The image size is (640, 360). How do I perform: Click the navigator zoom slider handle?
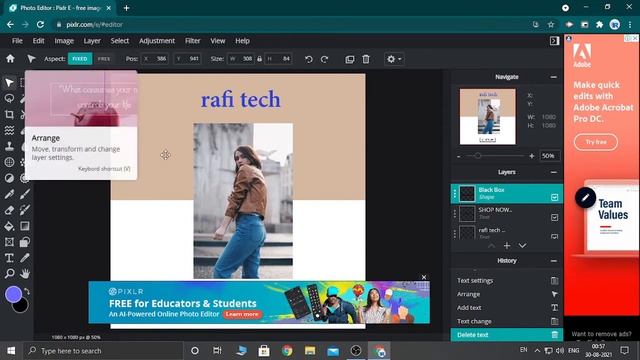click(x=478, y=156)
